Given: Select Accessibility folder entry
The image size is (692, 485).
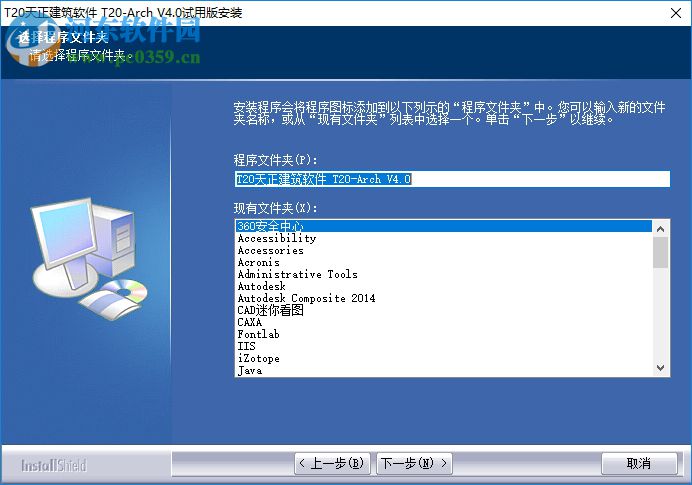Looking at the screenshot, I should 444,238.
